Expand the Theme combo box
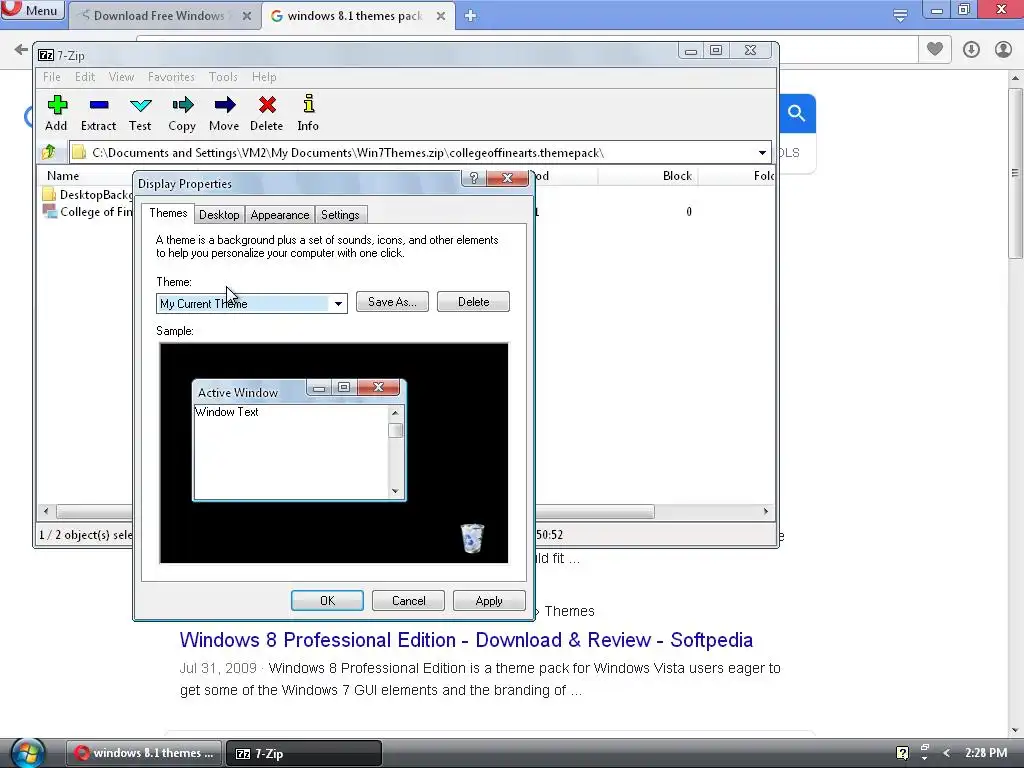Screen dimensions: 1024x768 pyautogui.click(x=338, y=304)
